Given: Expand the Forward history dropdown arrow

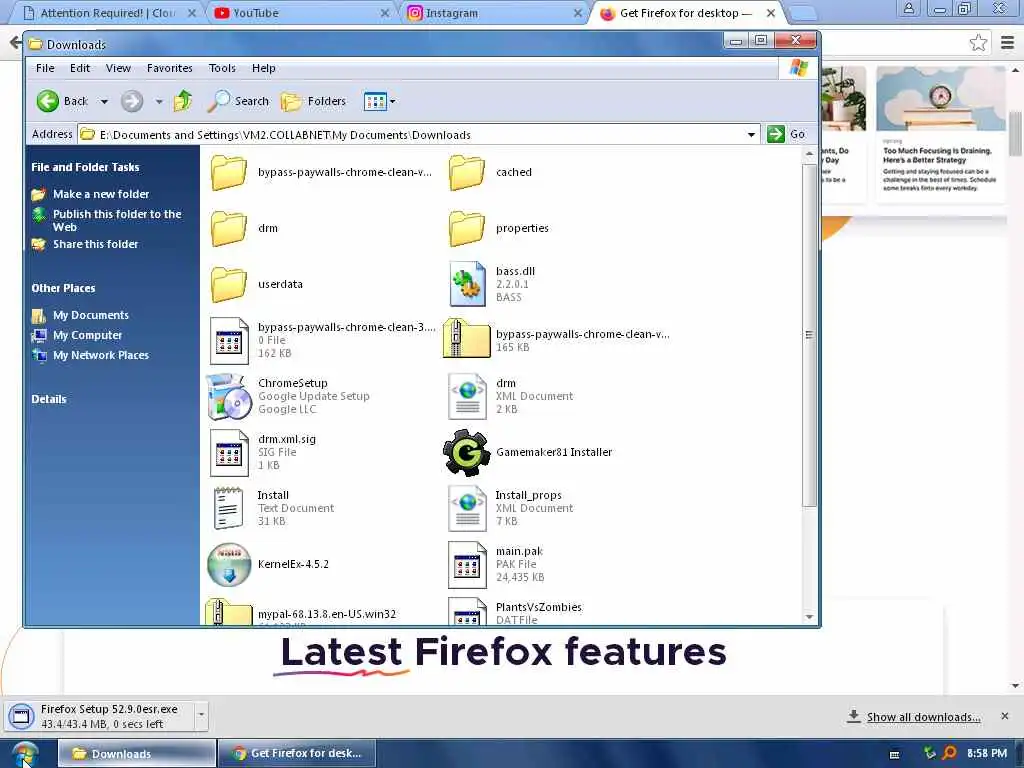Looking at the screenshot, I should click(x=159, y=101).
